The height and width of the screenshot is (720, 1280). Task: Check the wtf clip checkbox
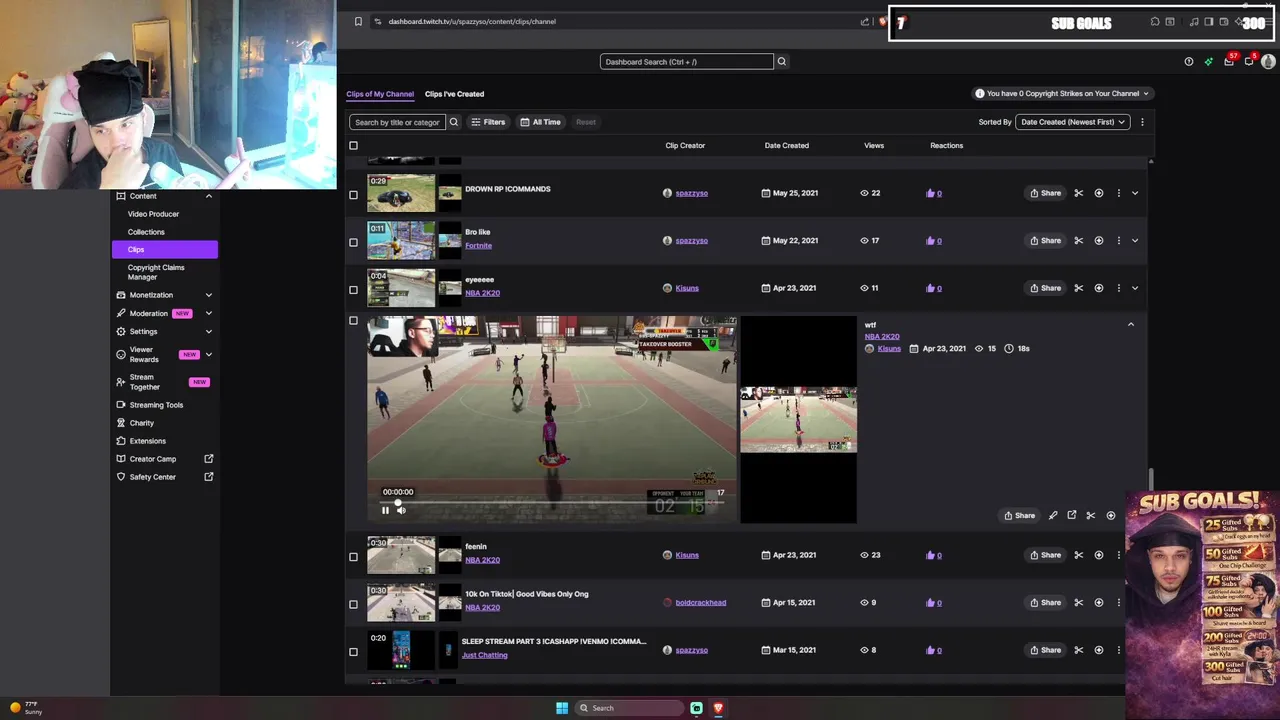pyautogui.click(x=353, y=321)
